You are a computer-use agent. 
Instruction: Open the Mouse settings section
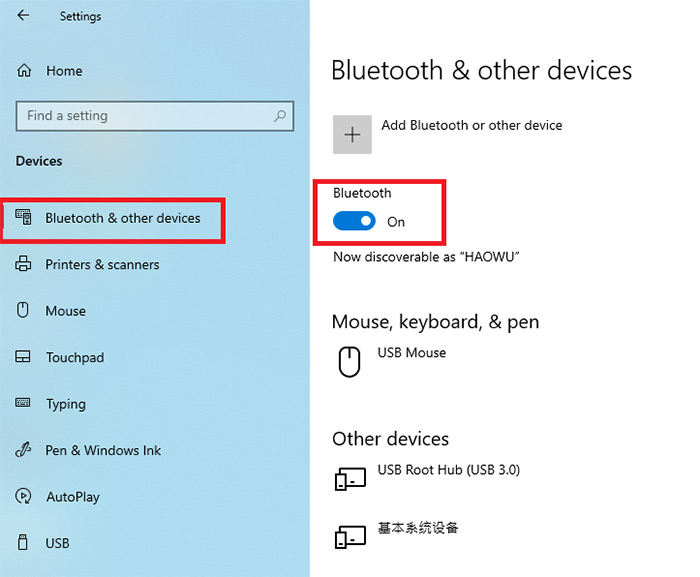coord(66,311)
